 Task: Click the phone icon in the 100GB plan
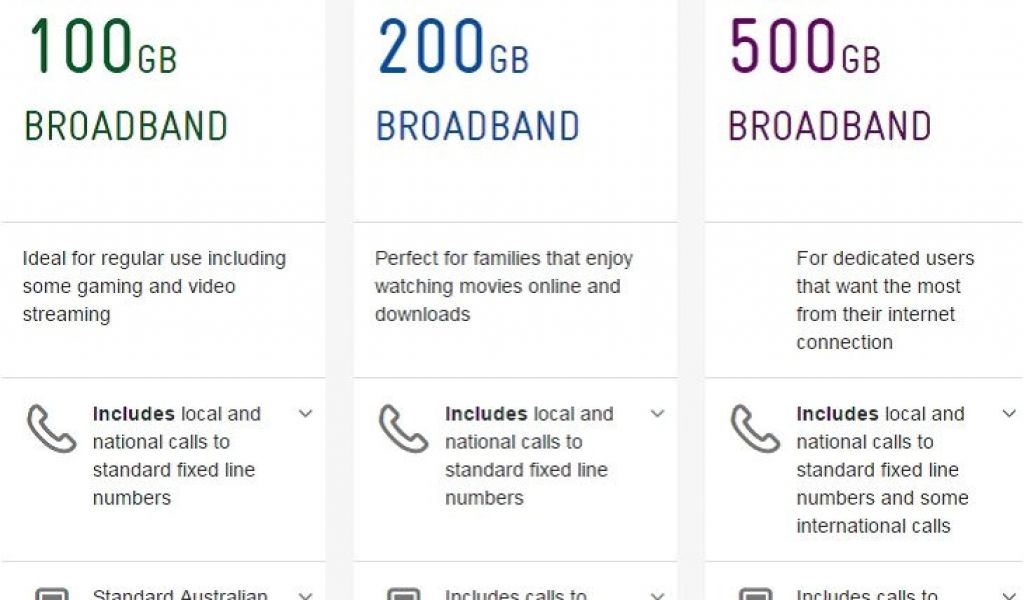[x=51, y=429]
